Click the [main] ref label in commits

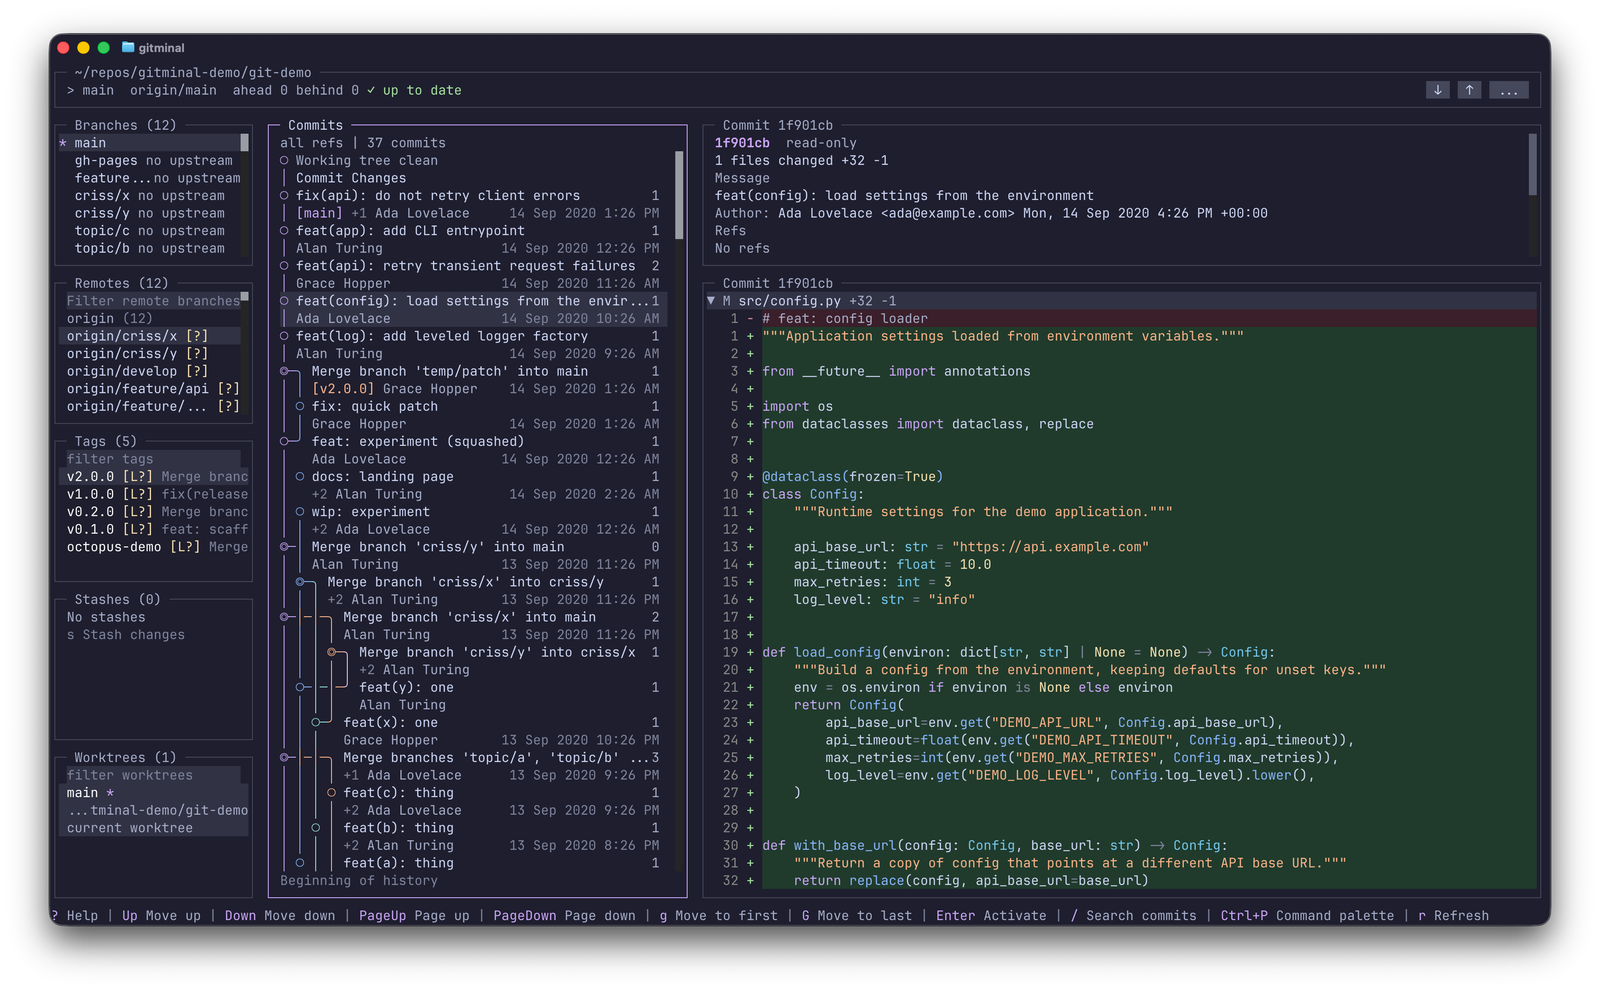(x=319, y=213)
